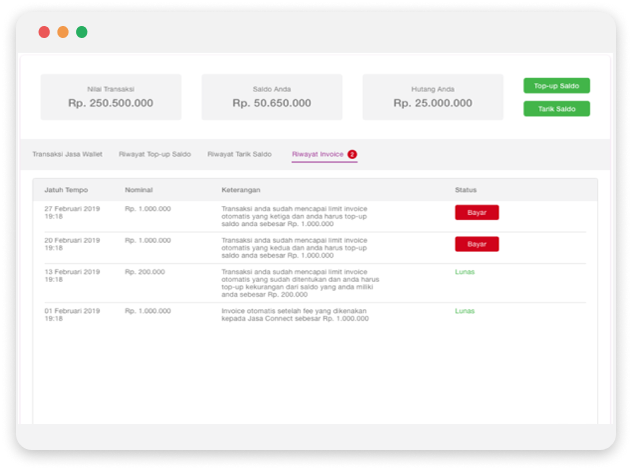The image size is (632, 470).
Task: Maximize the window using the green dot
Action: click(81, 32)
